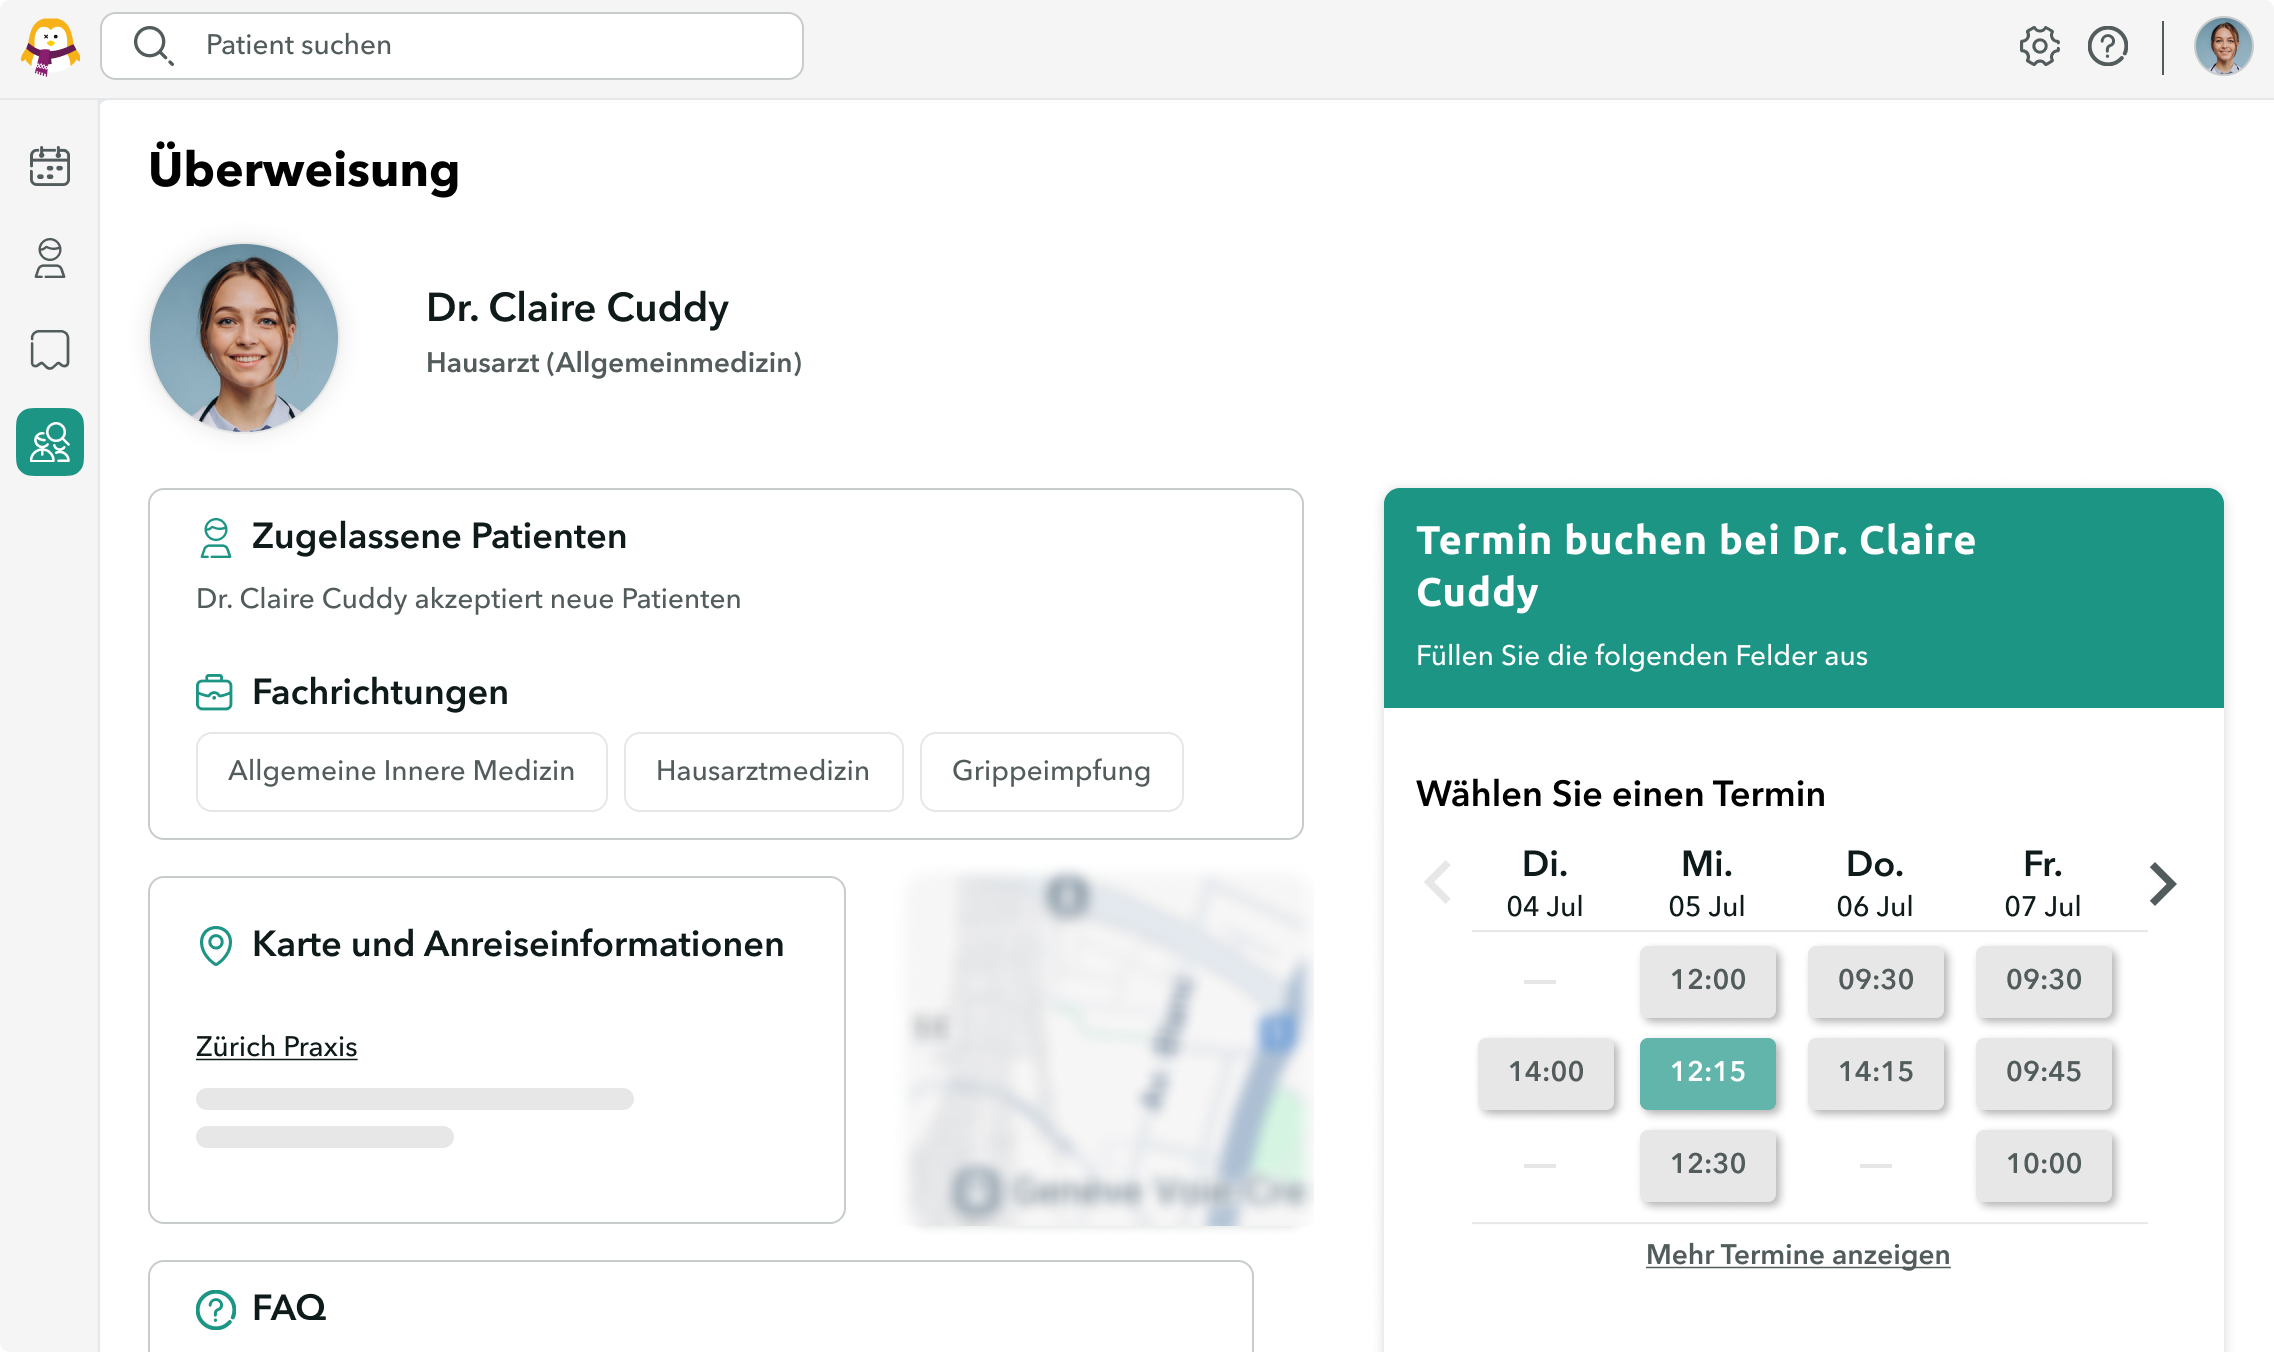Select the Grippeimpfung specialty chip

(1051, 771)
